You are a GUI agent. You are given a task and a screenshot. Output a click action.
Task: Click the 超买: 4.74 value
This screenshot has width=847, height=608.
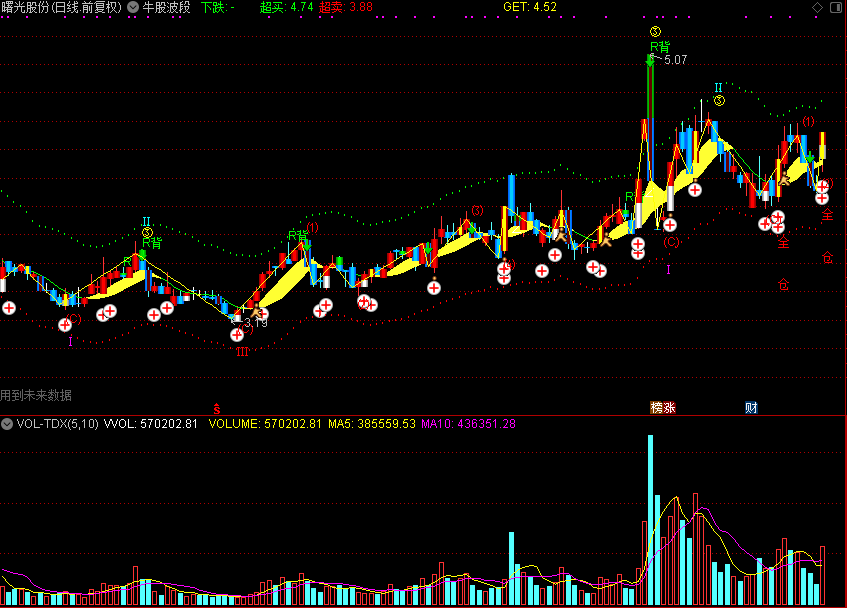click(286, 7)
